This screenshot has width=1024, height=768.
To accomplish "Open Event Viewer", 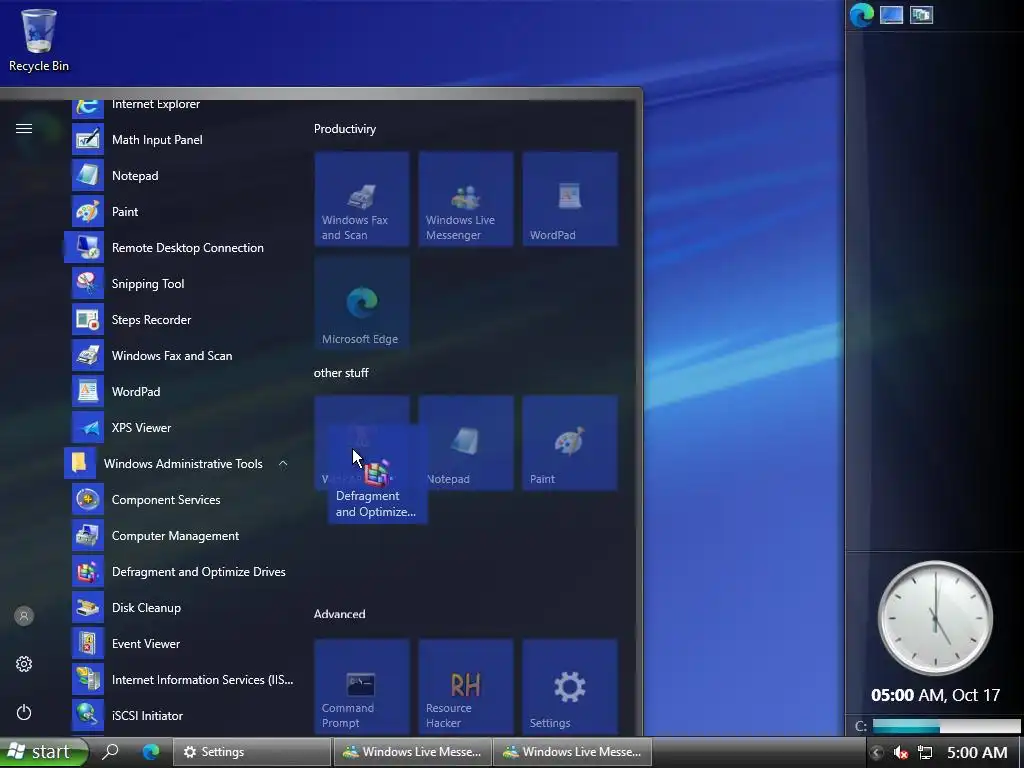I will [x=182, y=643].
